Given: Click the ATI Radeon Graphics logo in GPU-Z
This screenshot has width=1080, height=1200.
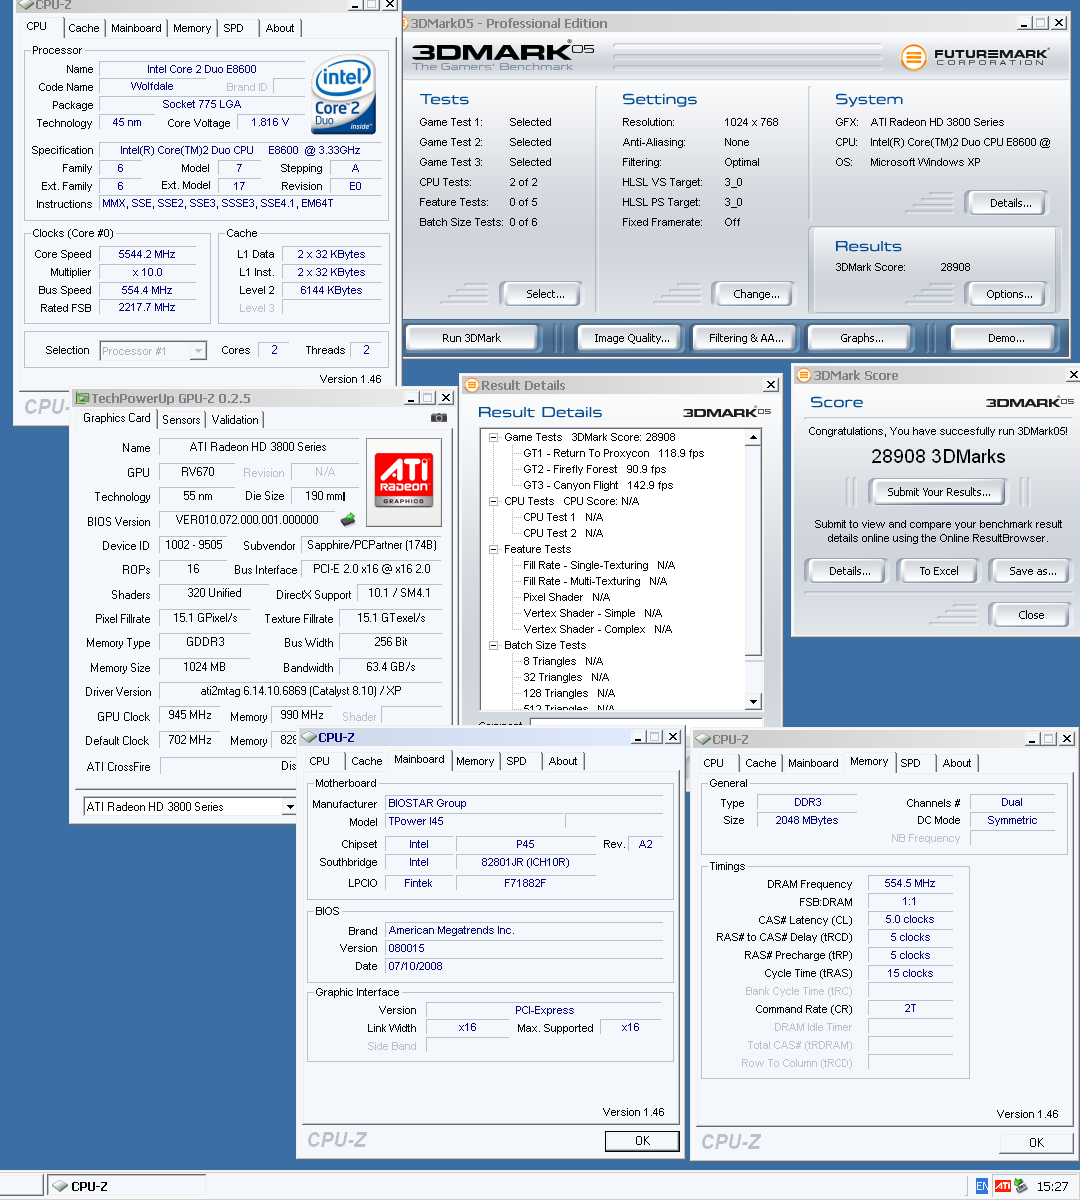Looking at the screenshot, I should point(403,482).
